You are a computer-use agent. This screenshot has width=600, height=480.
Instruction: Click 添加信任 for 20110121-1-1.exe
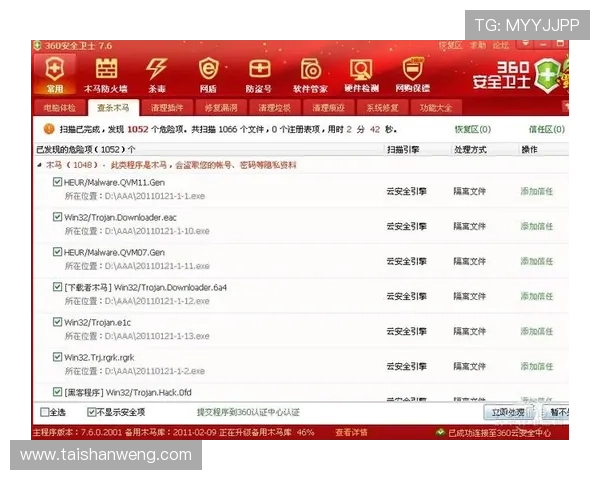[537, 191]
